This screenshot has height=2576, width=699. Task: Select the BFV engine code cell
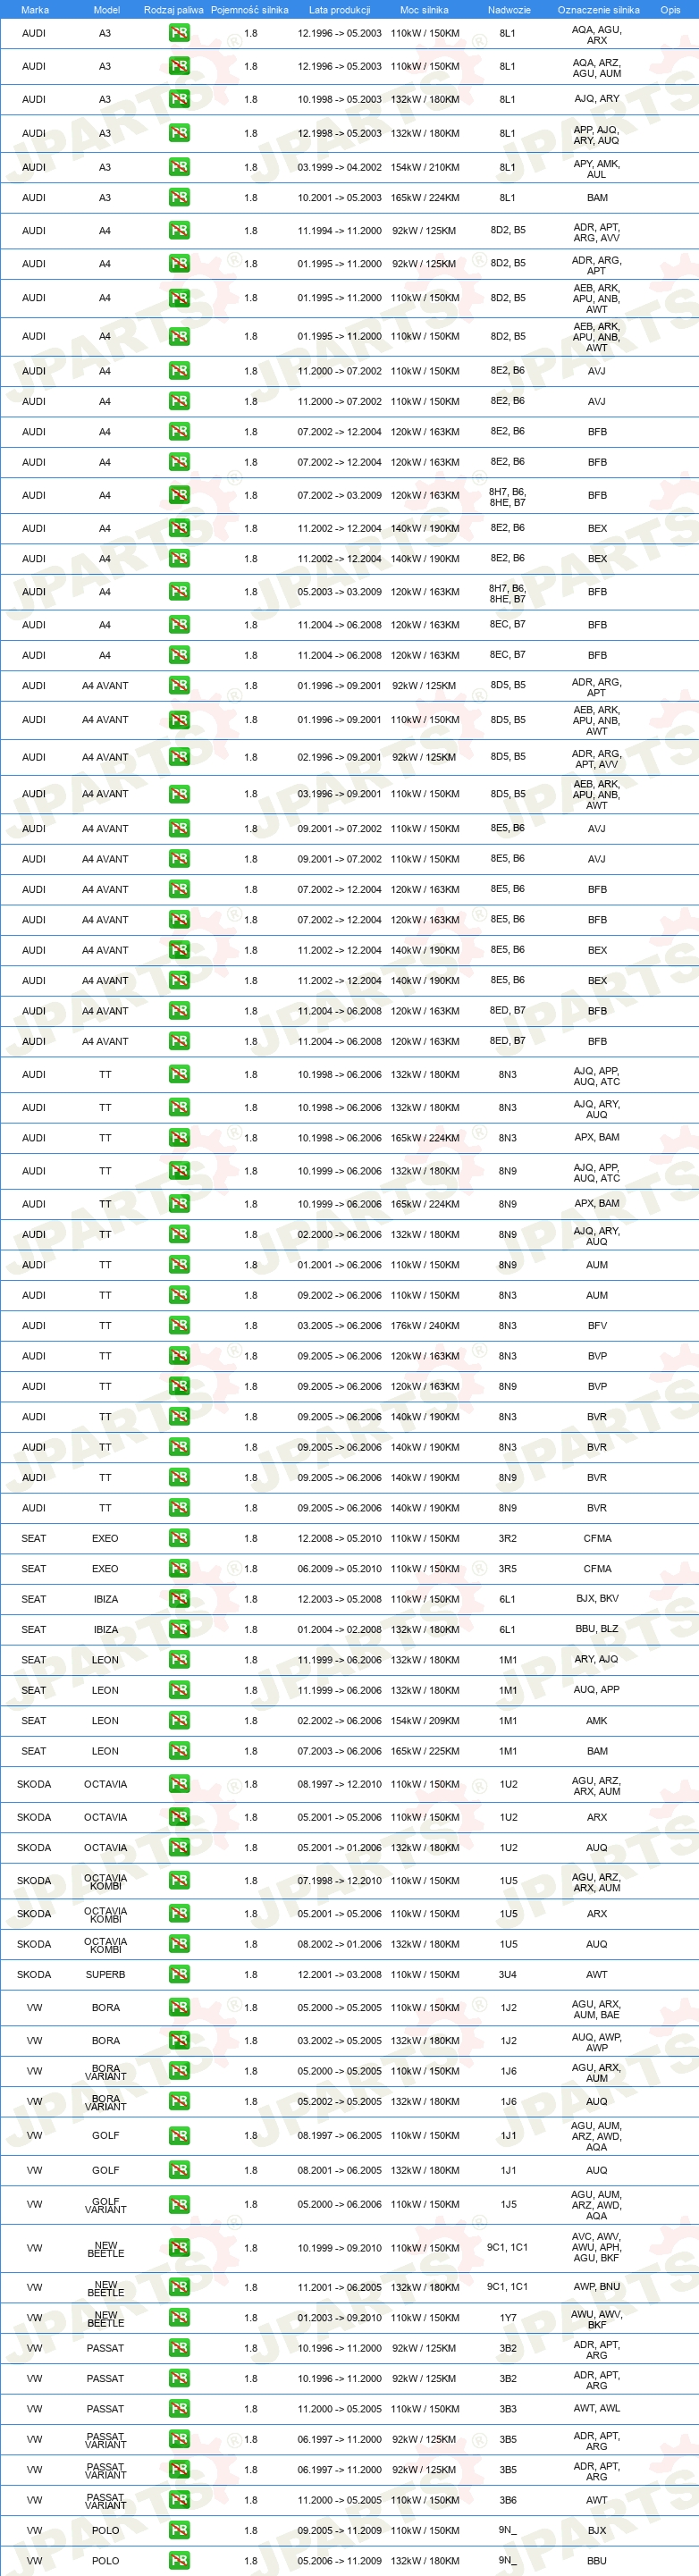pos(597,1325)
